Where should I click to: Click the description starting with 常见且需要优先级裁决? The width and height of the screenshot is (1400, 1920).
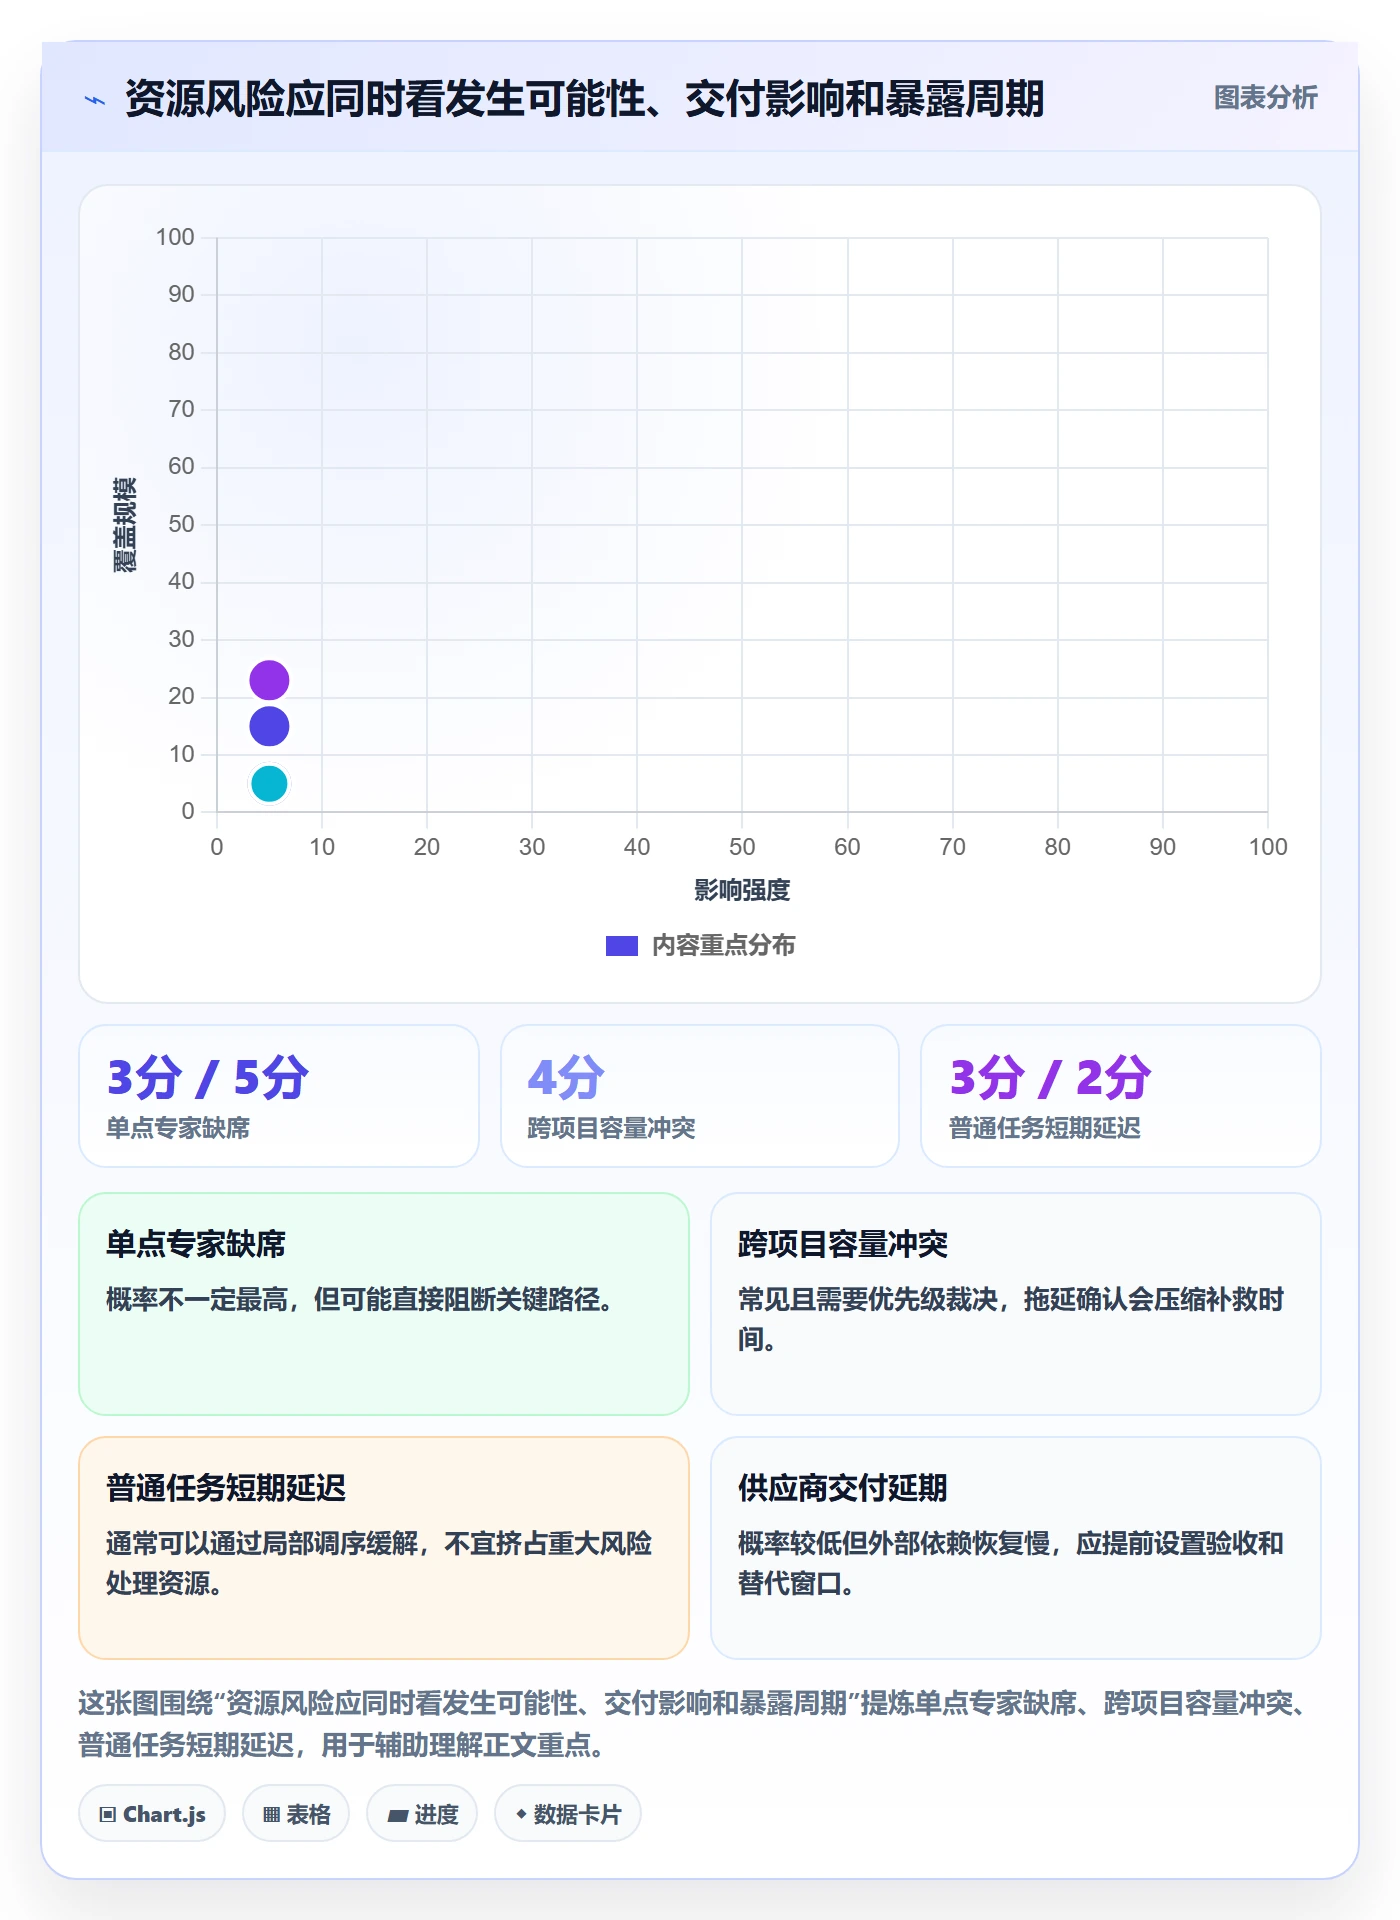[1011, 1319]
